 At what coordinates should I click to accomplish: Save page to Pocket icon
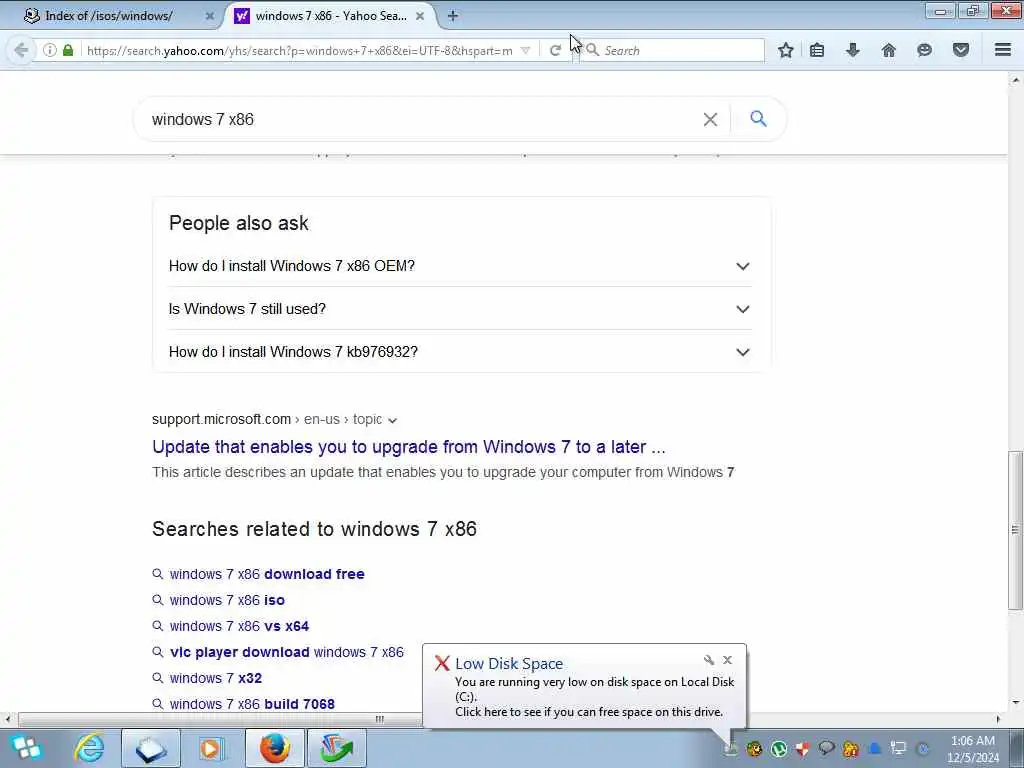pos(961,50)
